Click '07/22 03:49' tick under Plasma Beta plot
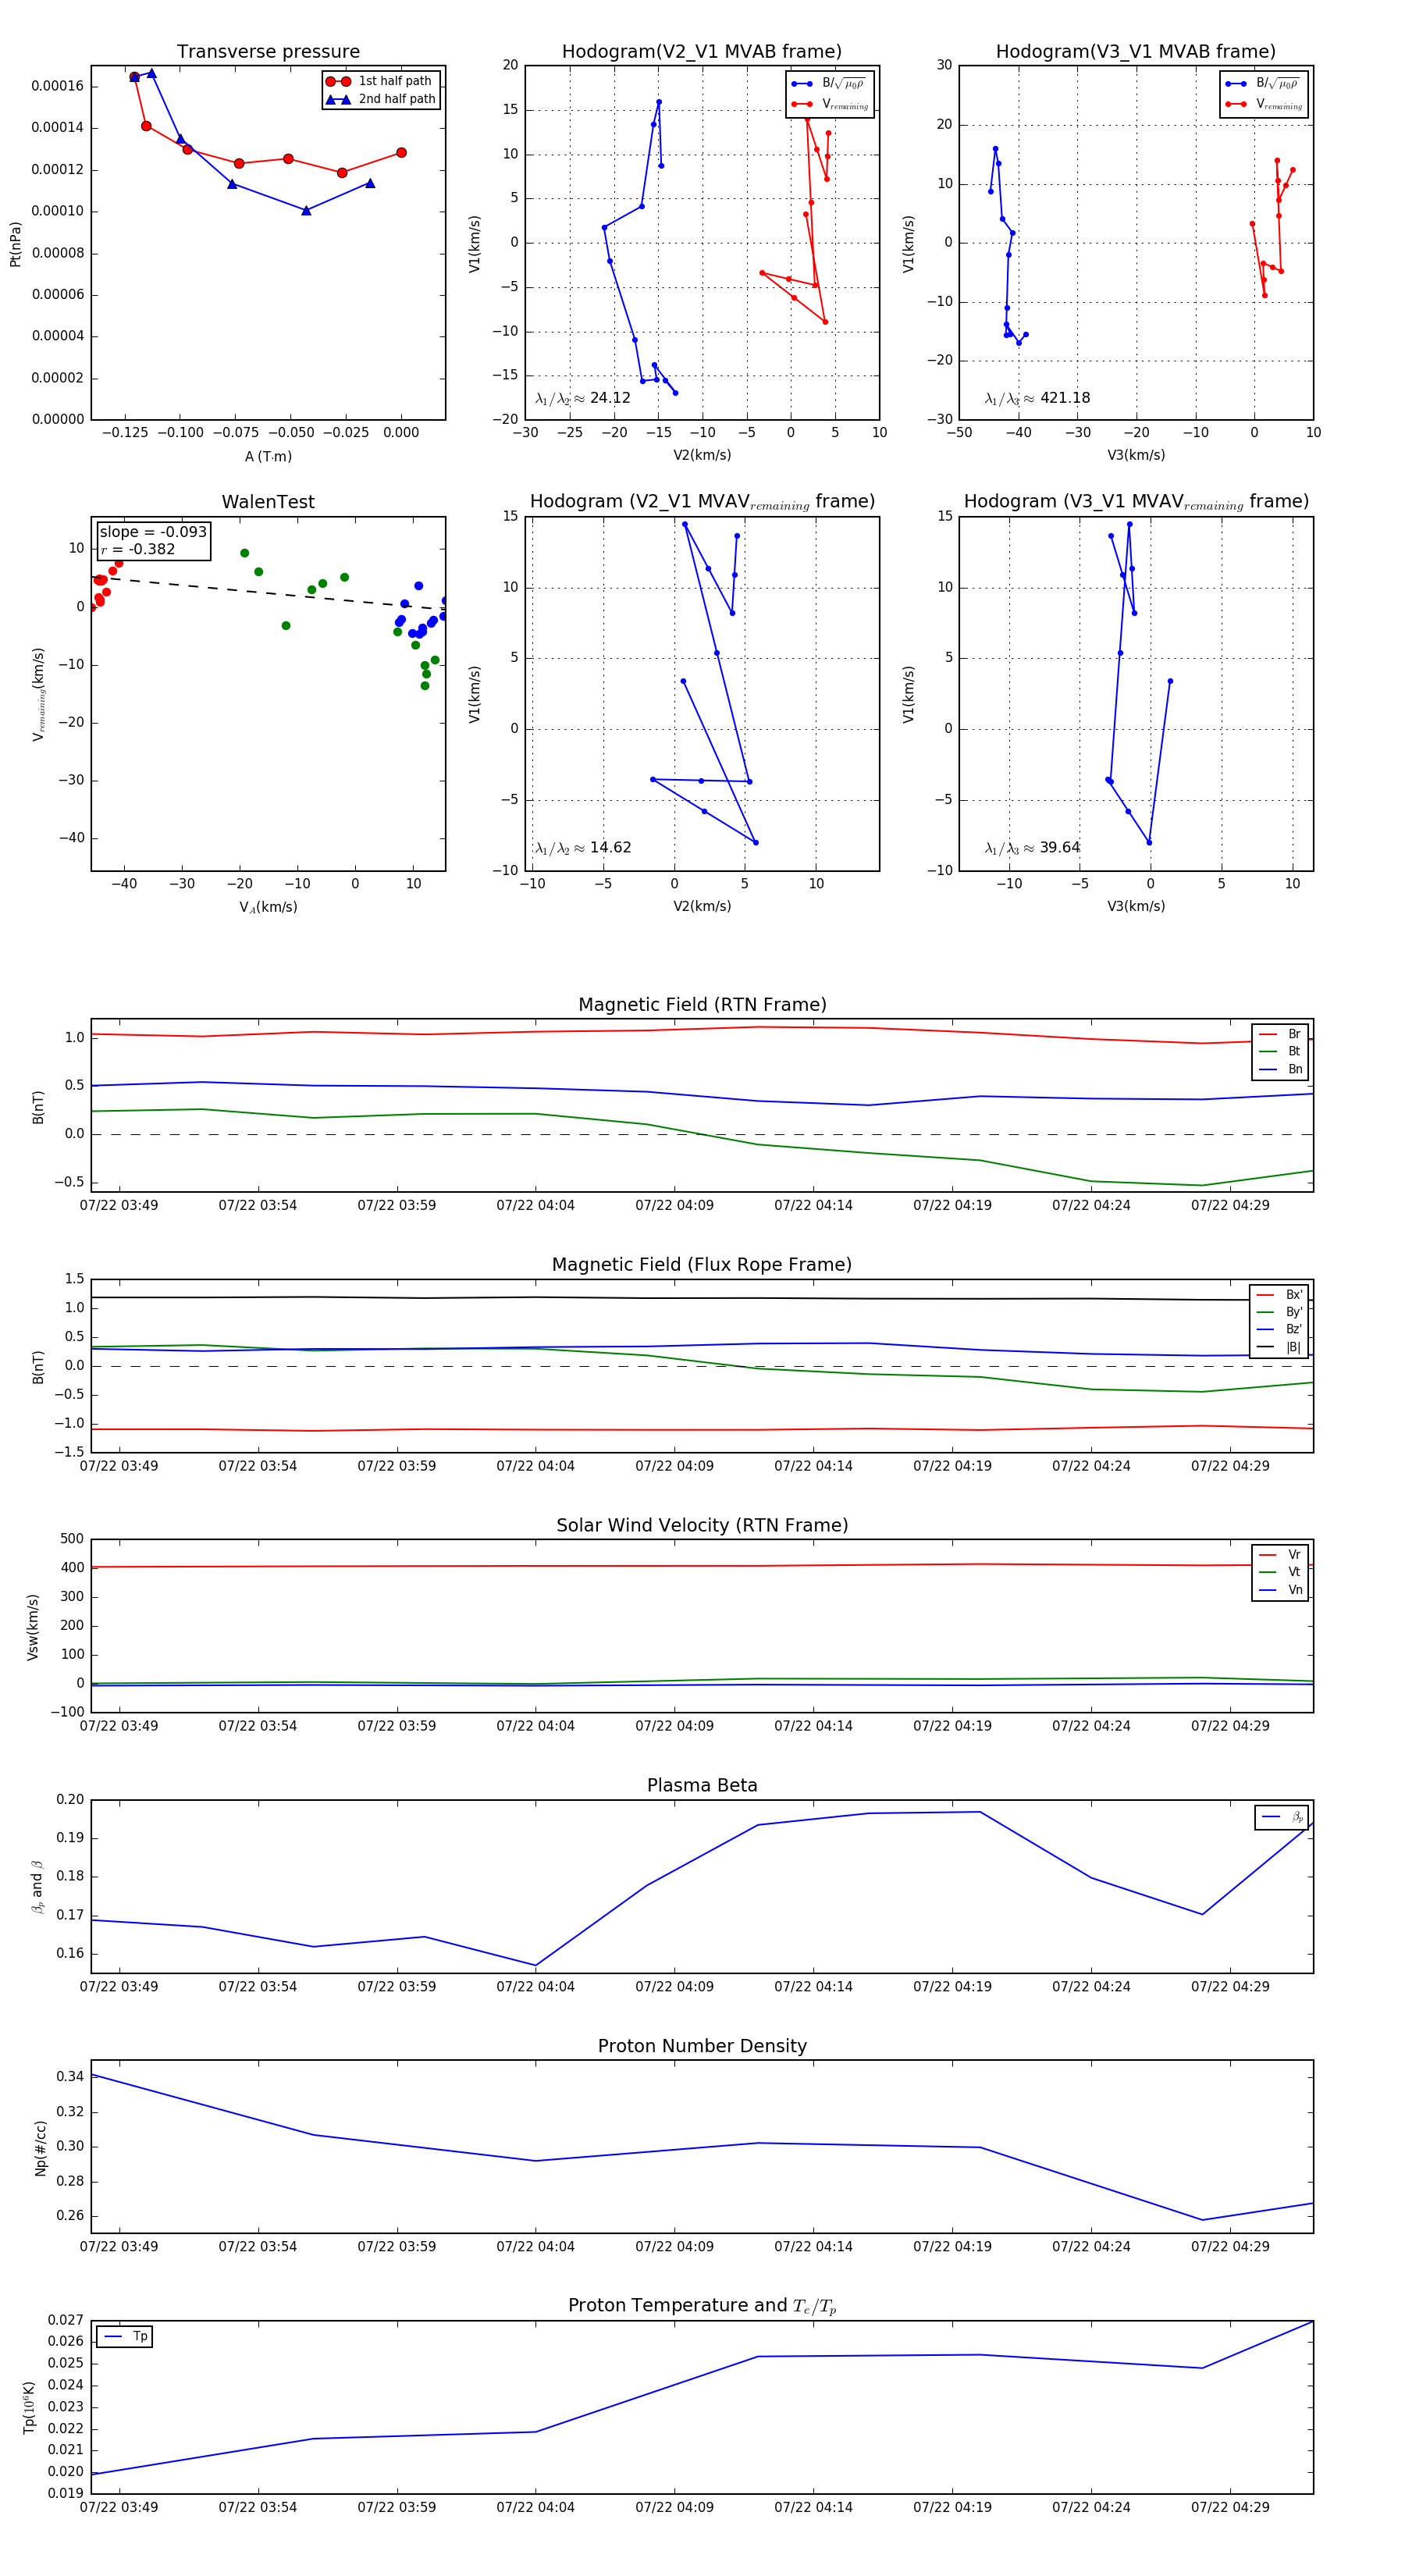Viewport: 1405px width, 2576px height. click(x=119, y=1987)
